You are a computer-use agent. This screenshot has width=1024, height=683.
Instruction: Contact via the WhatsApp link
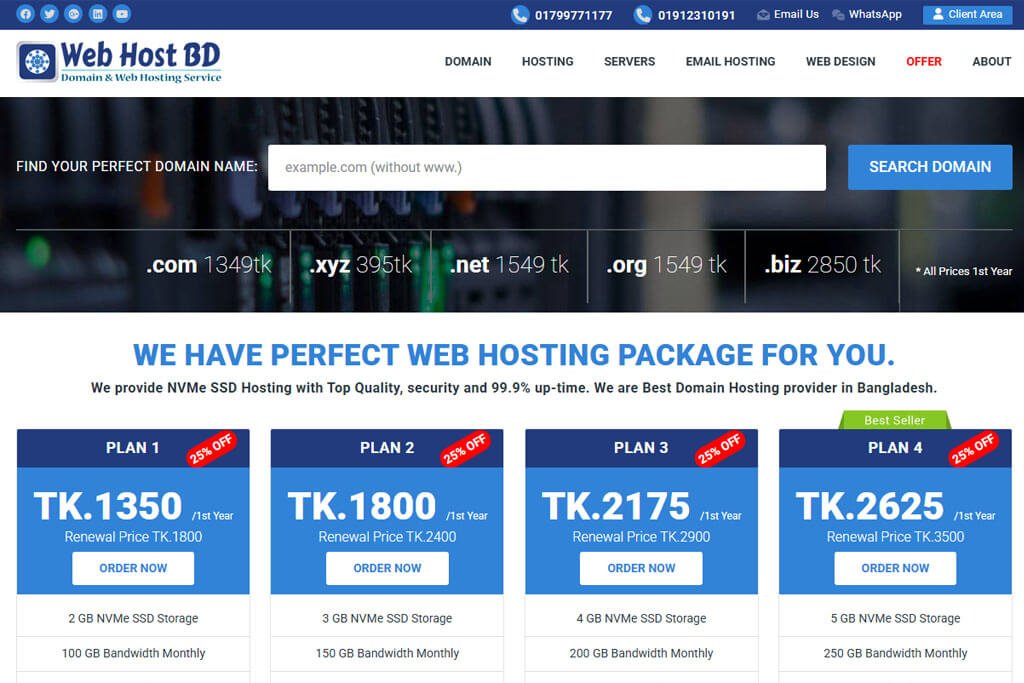coord(867,14)
